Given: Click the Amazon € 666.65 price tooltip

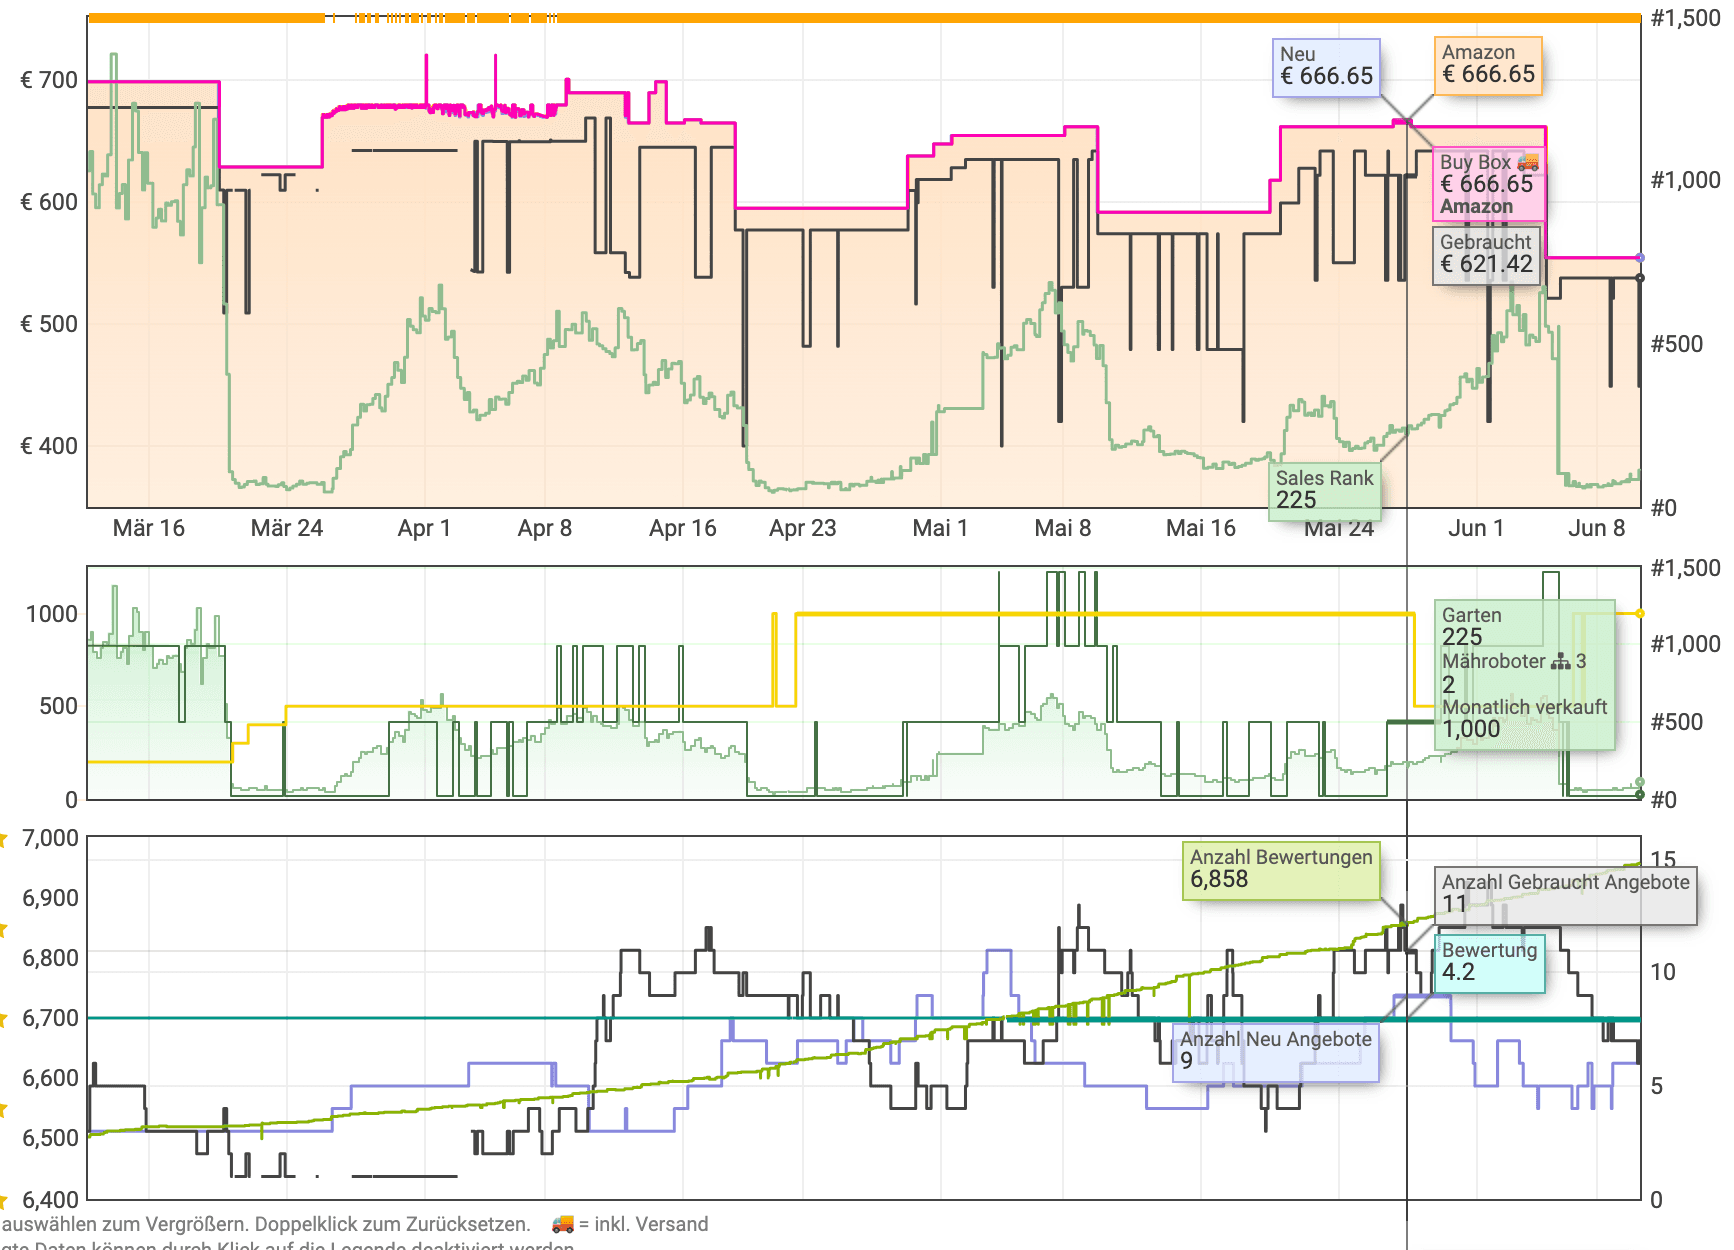Looking at the screenshot, I should pos(1488,66).
